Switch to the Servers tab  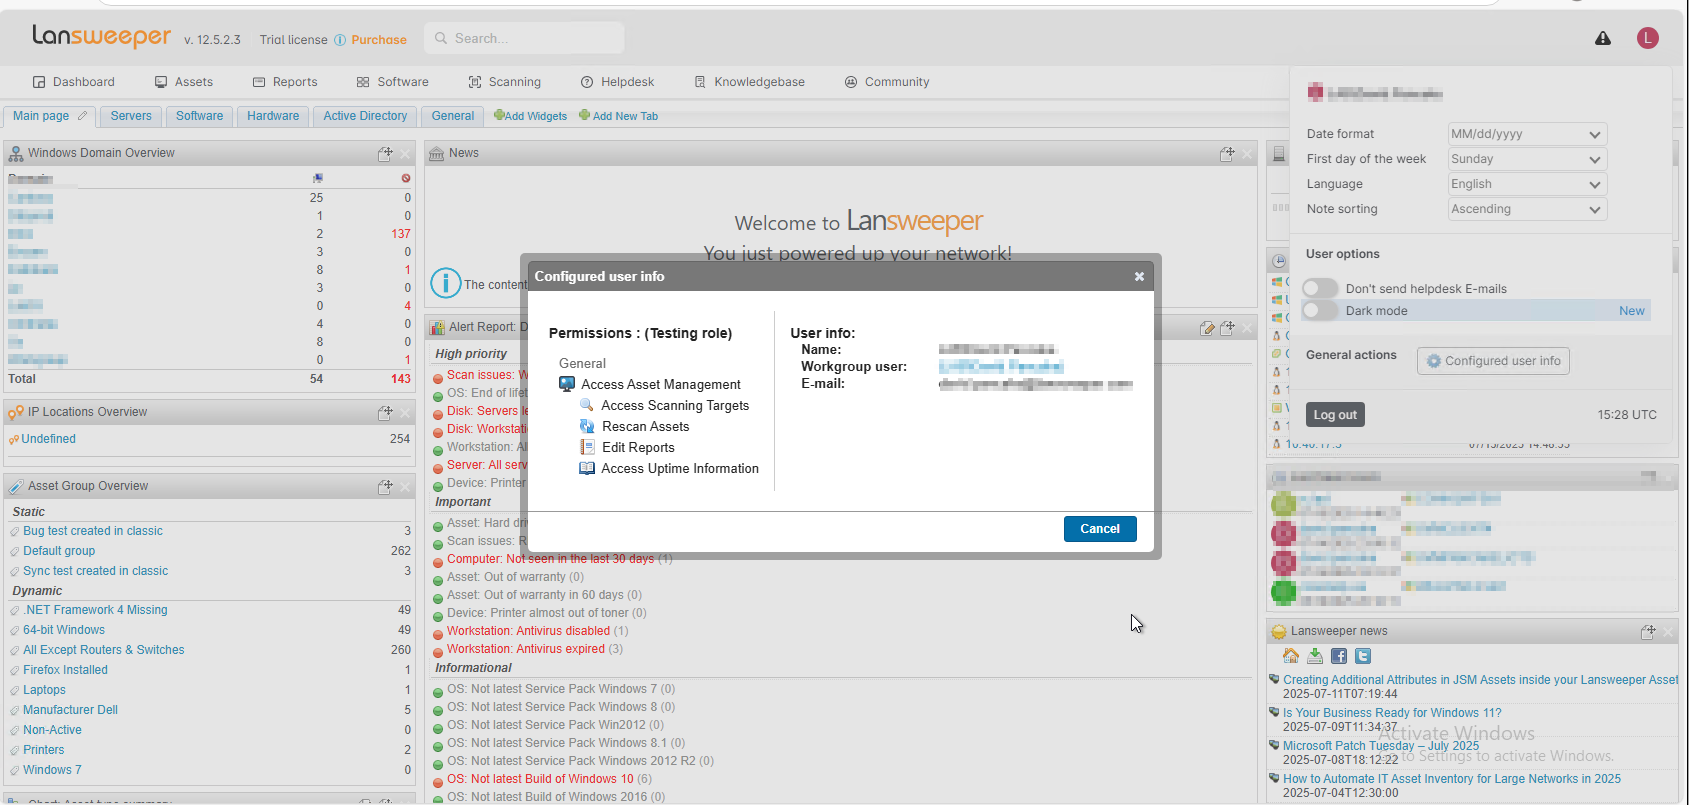point(131,116)
